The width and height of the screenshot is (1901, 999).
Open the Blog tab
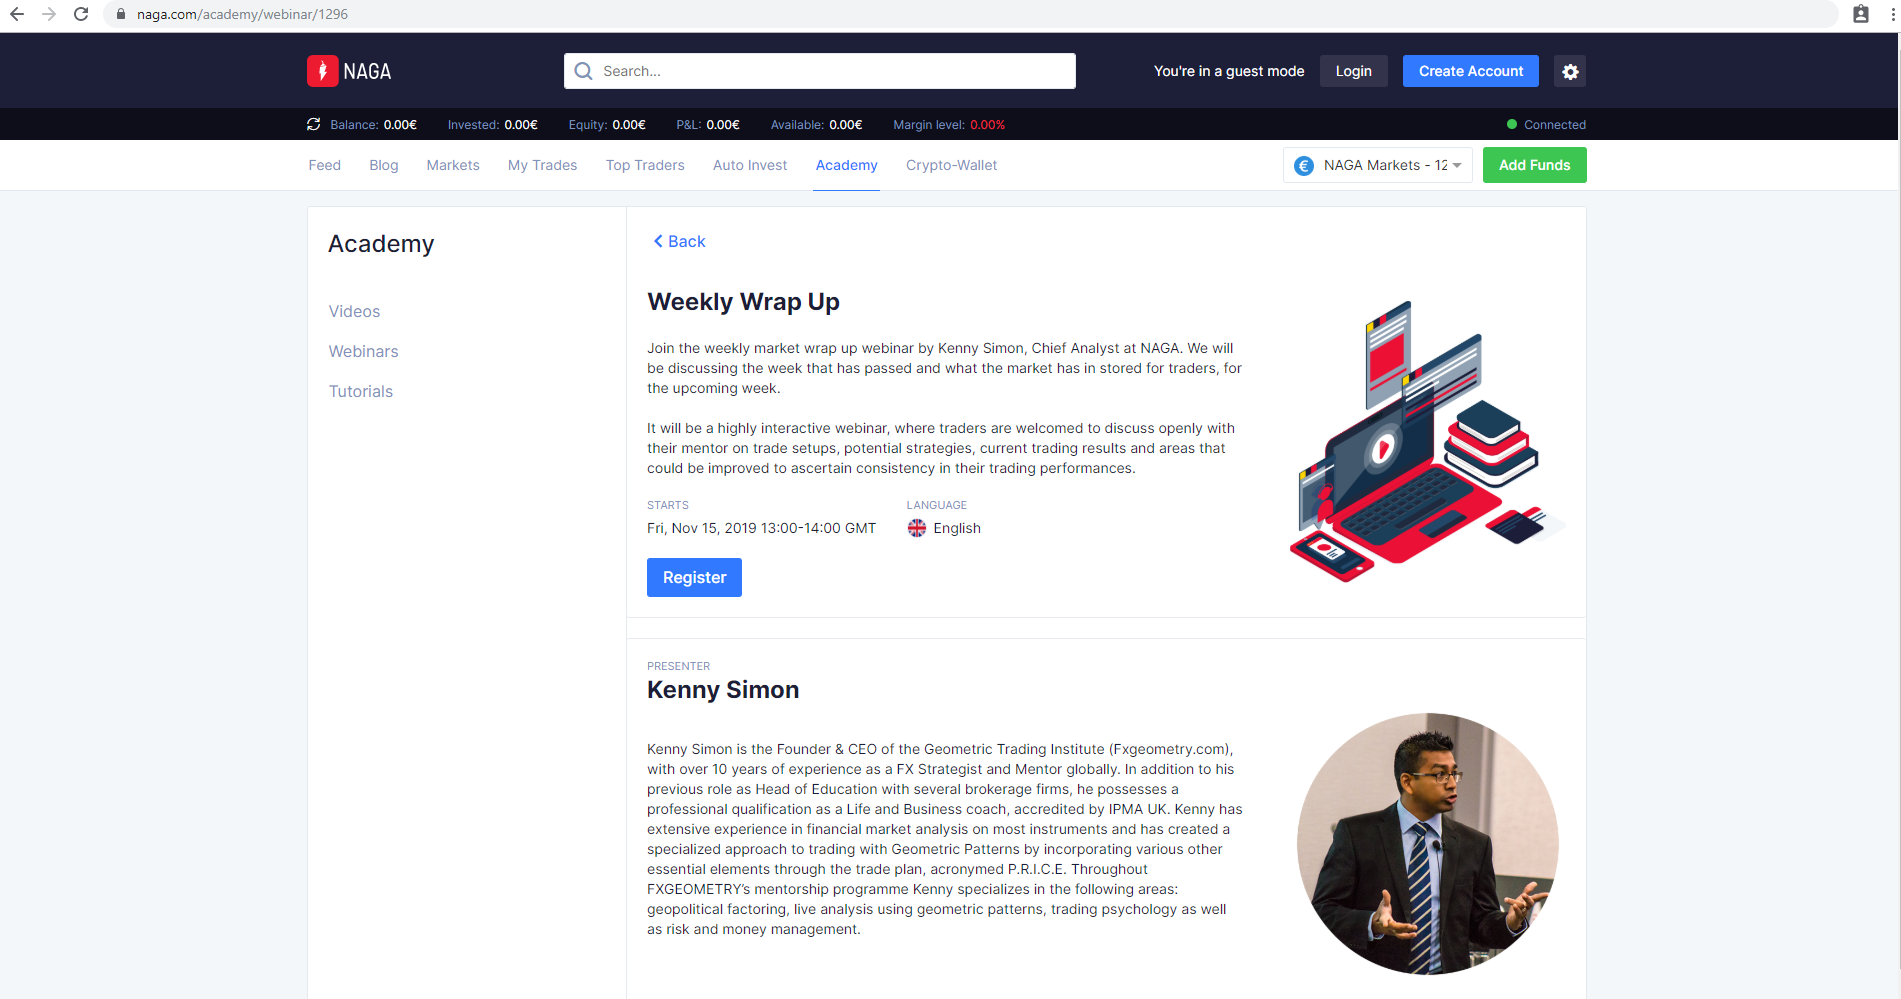pos(384,165)
